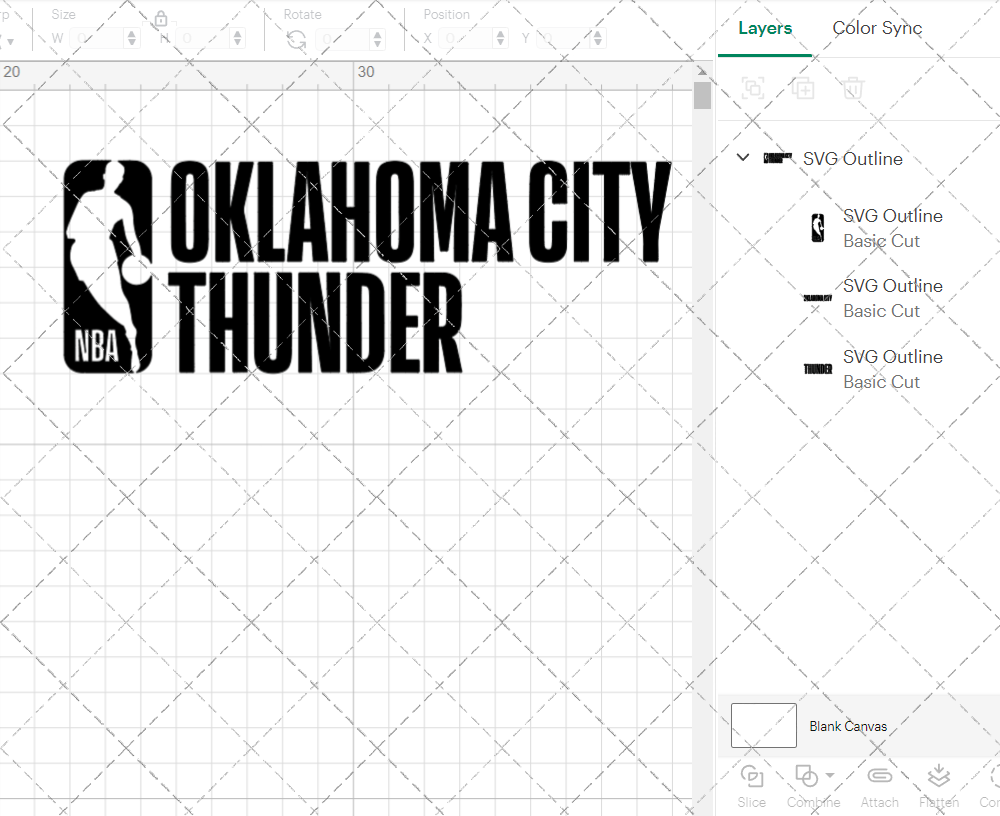Collapse the SVG Outline layer group
This screenshot has height=816, width=1000.
point(742,158)
